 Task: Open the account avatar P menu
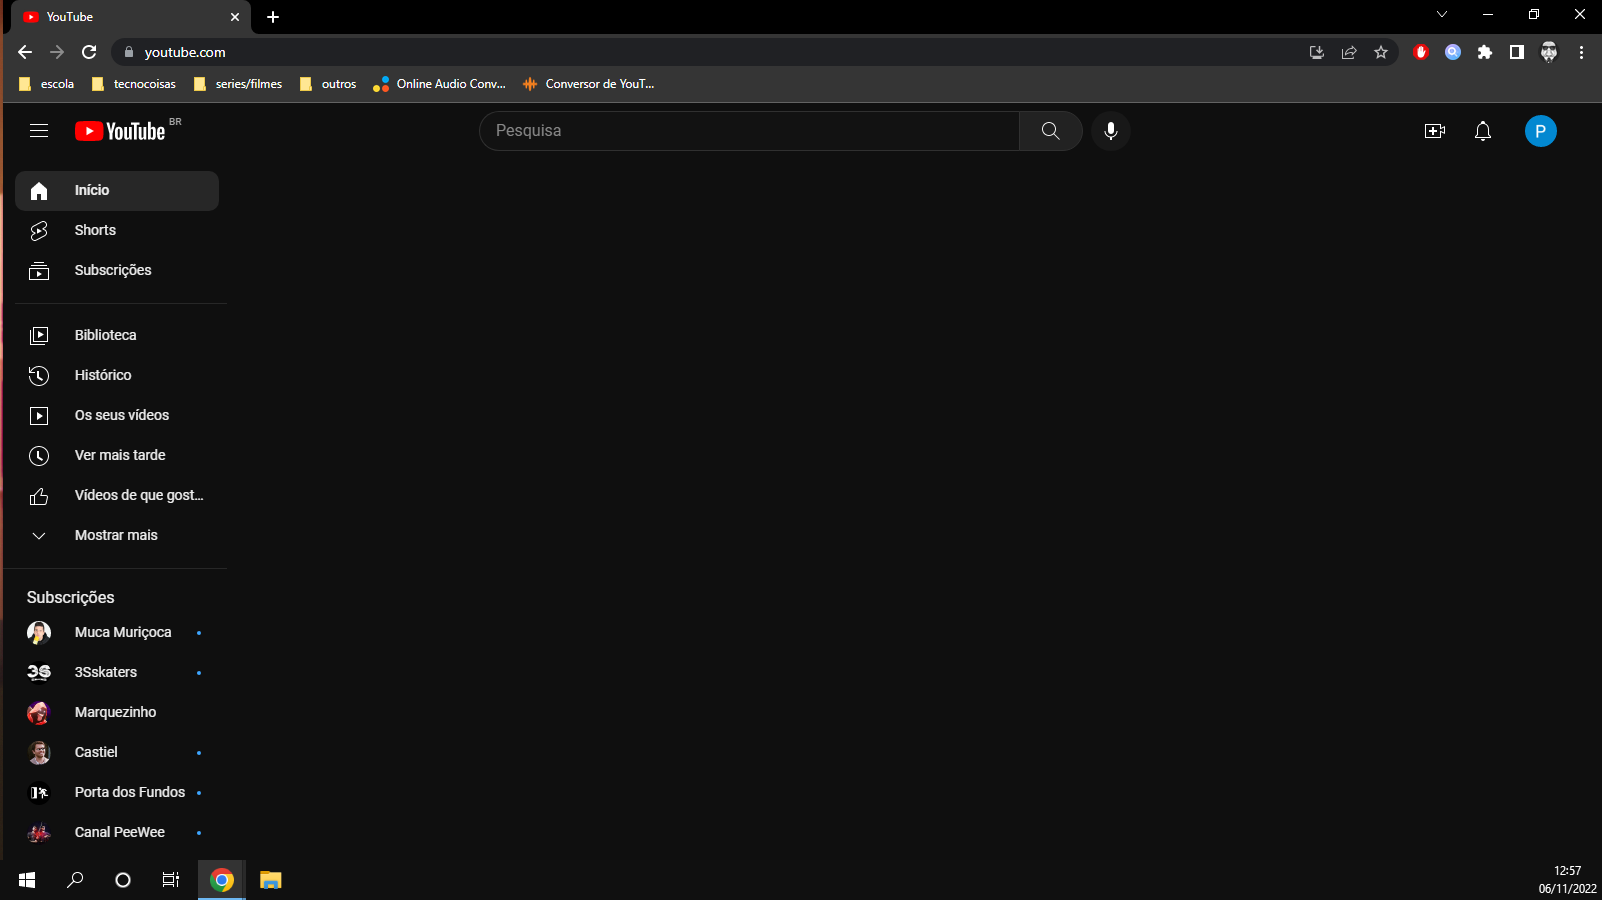[x=1541, y=131]
